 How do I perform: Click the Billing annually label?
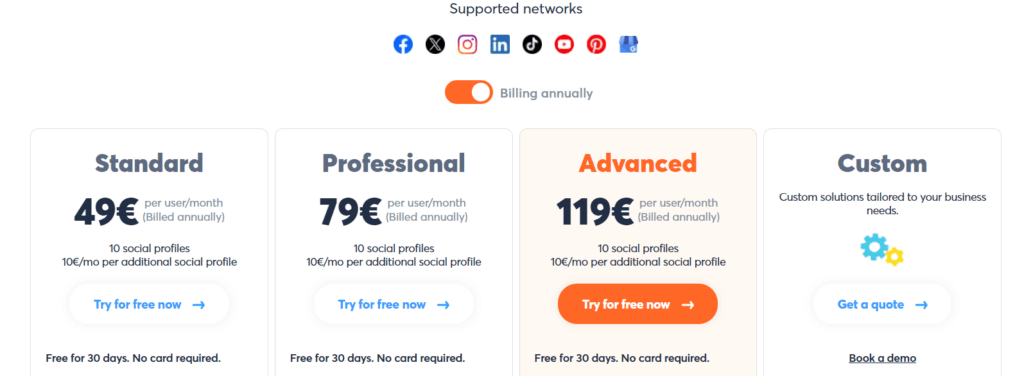[x=547, y=93]
